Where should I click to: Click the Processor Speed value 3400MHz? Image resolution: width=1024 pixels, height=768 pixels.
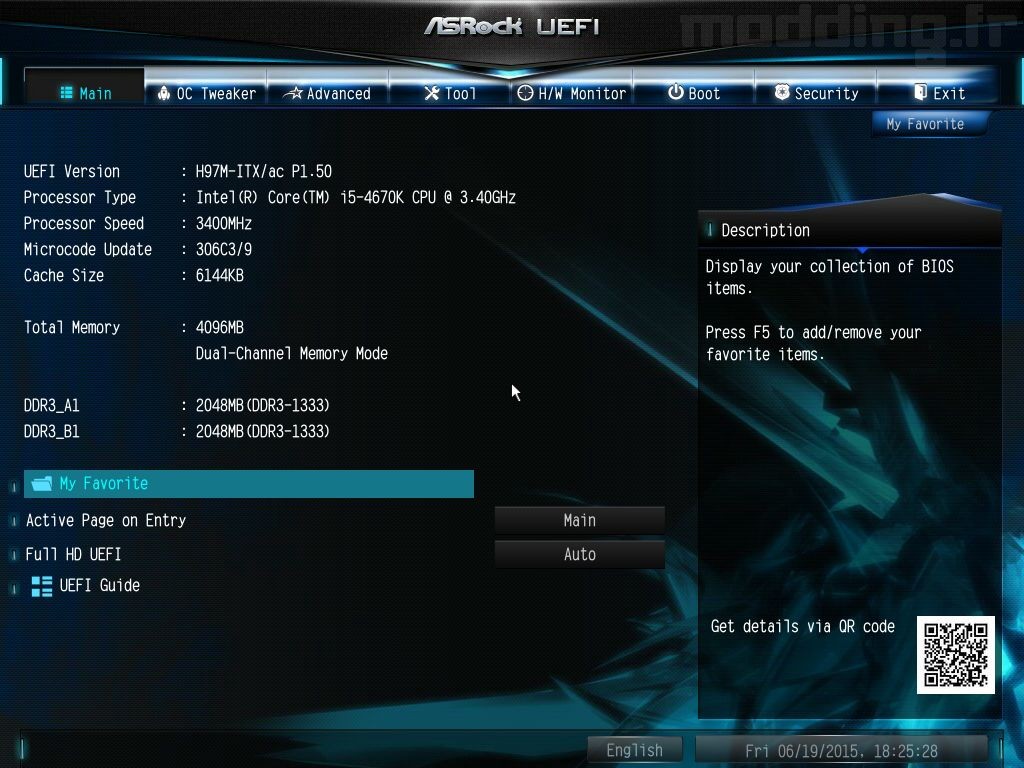[x=224, y=223]
